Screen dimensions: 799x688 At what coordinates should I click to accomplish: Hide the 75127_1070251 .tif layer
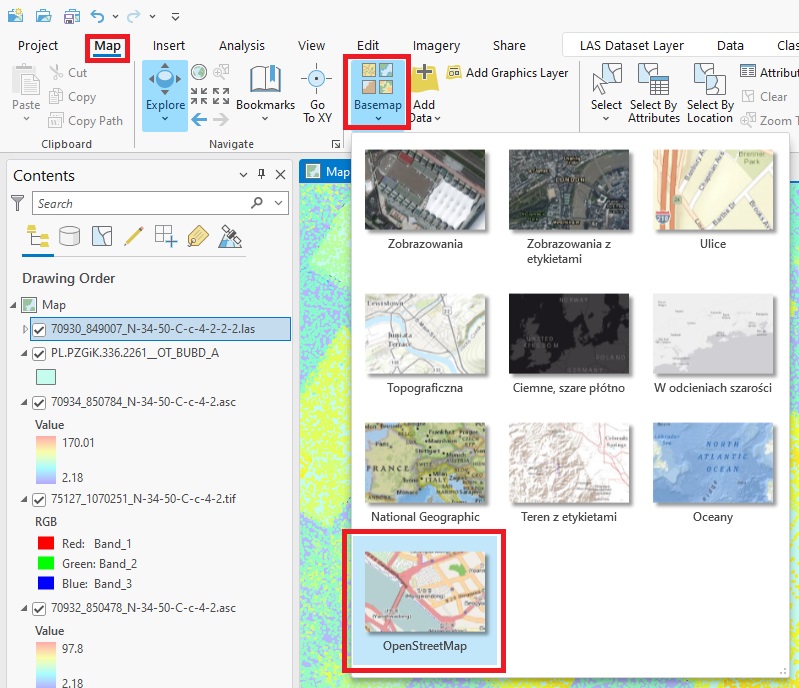40,497
